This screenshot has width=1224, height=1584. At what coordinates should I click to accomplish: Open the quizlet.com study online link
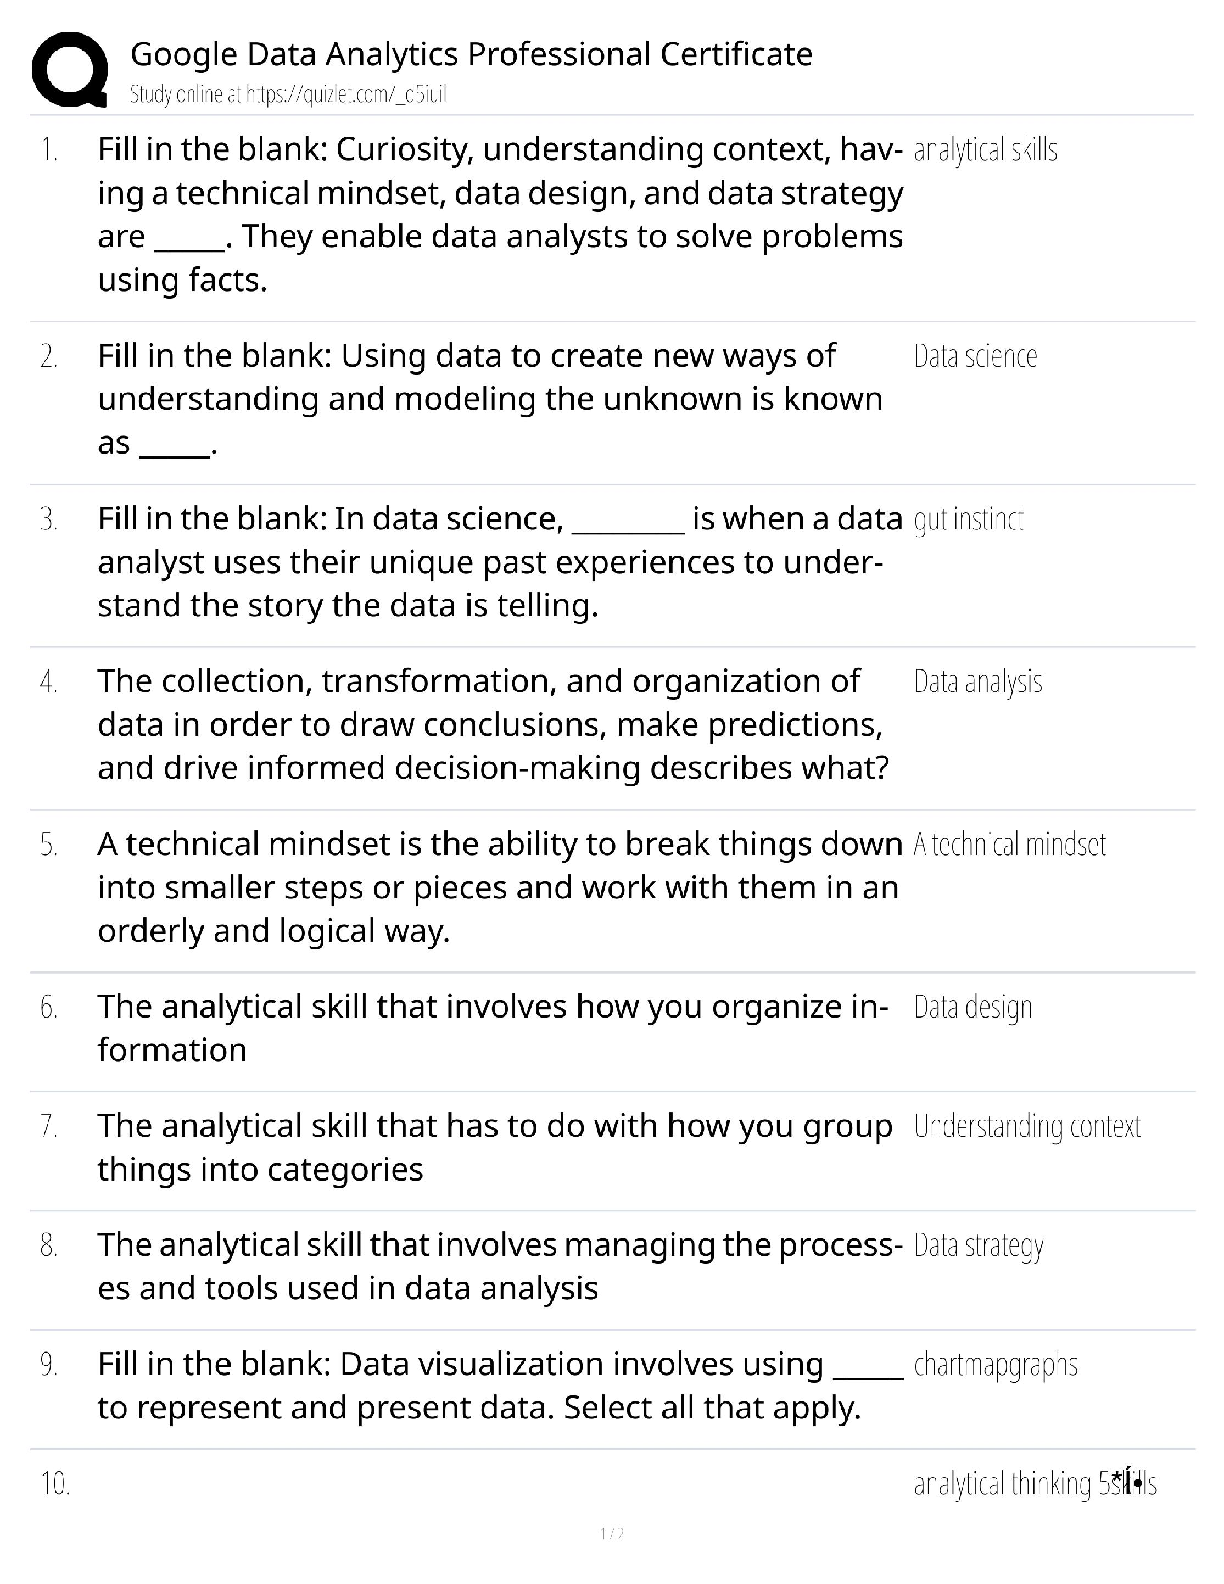pyautogui.click(x=288, y=95)
